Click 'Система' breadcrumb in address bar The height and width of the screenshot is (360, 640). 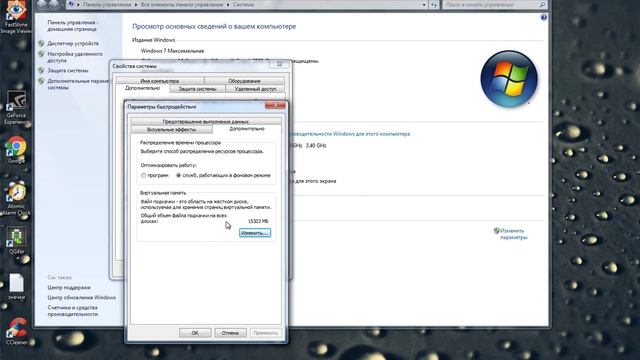pos(243,5)
